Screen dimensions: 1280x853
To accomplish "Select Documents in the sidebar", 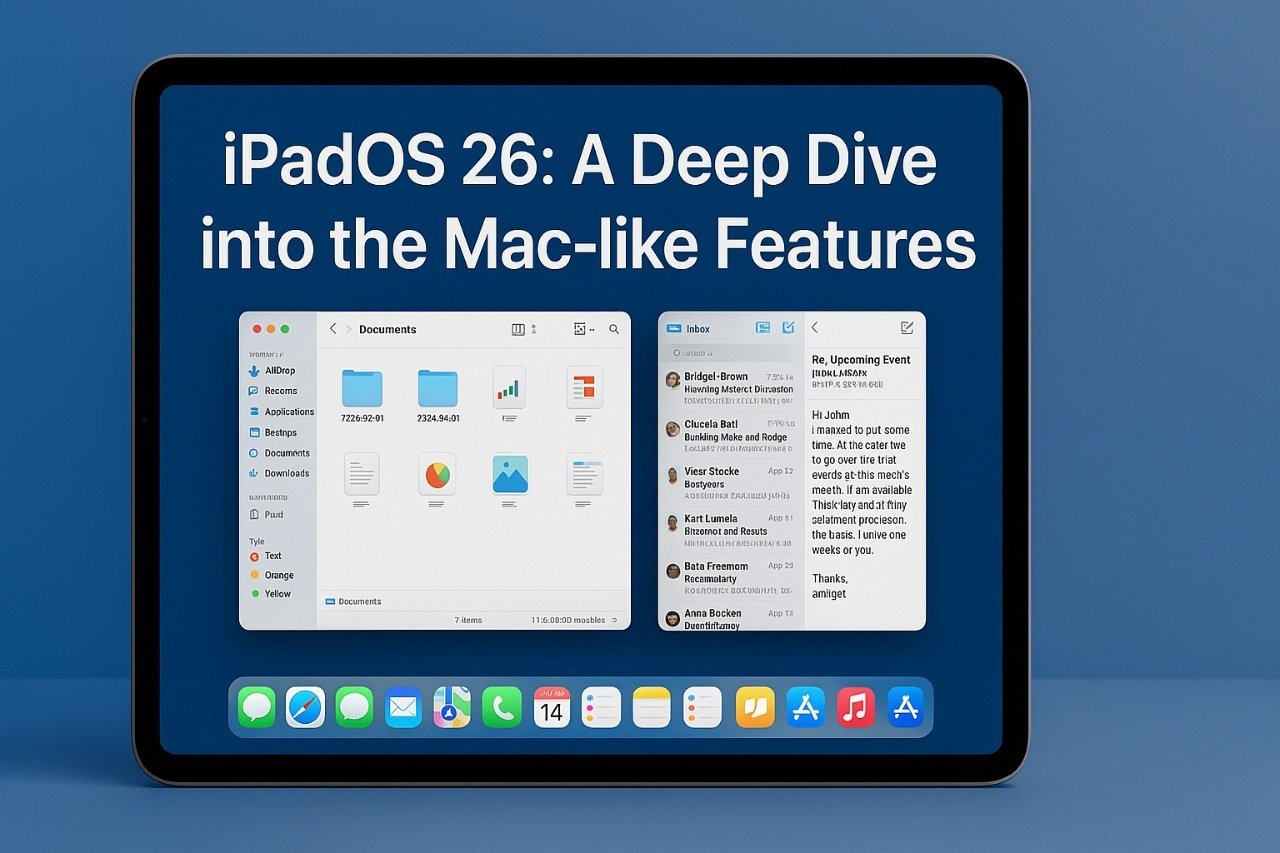I will (279, 453).
